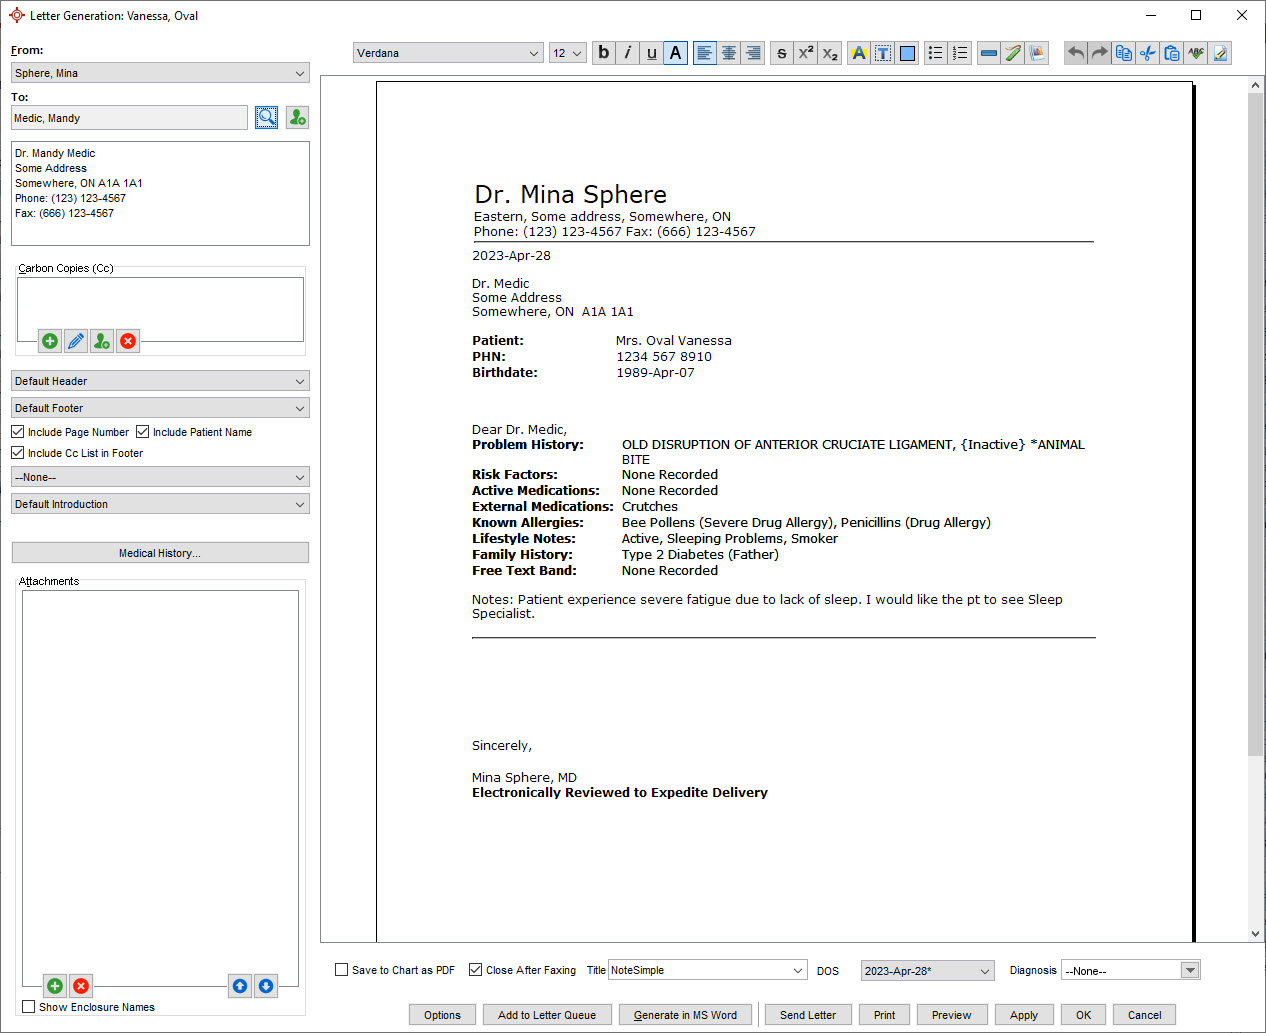This screenshot has width=1266, height=1033.
Task: Run the spell checker
Action: point(1196,52)
